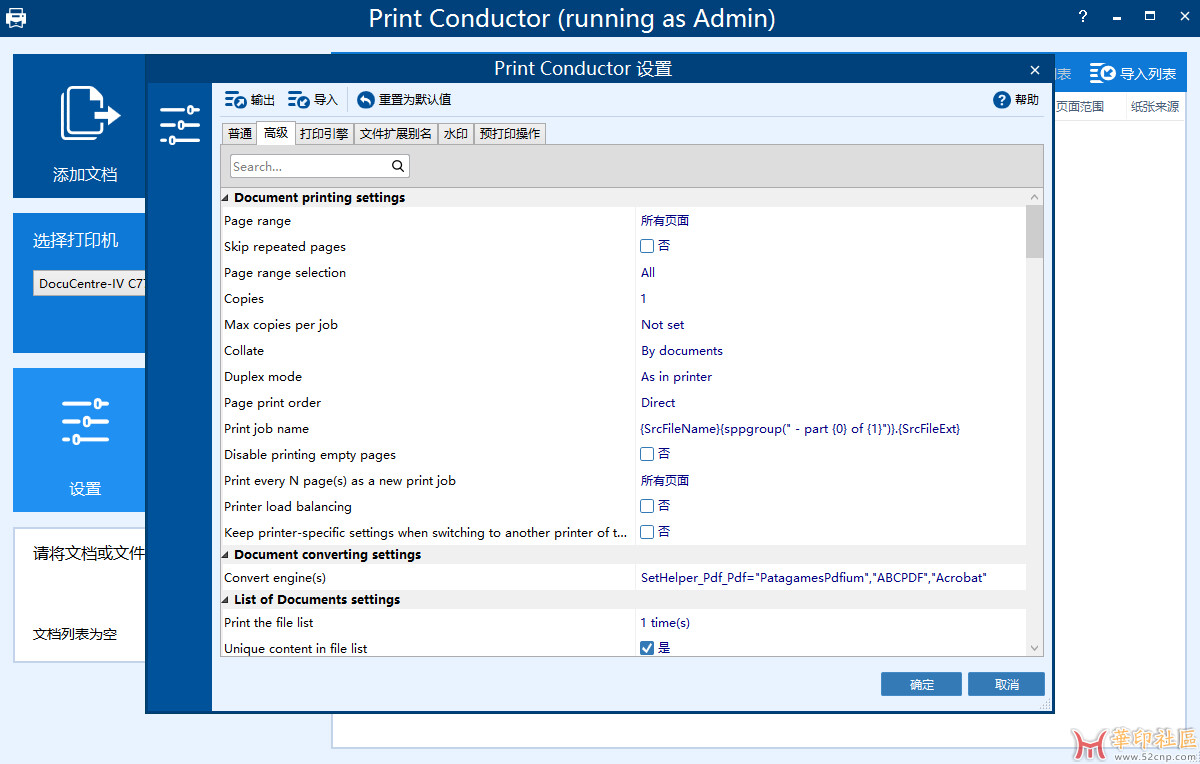Click the Collate value By documents

[x=682, y=351]
